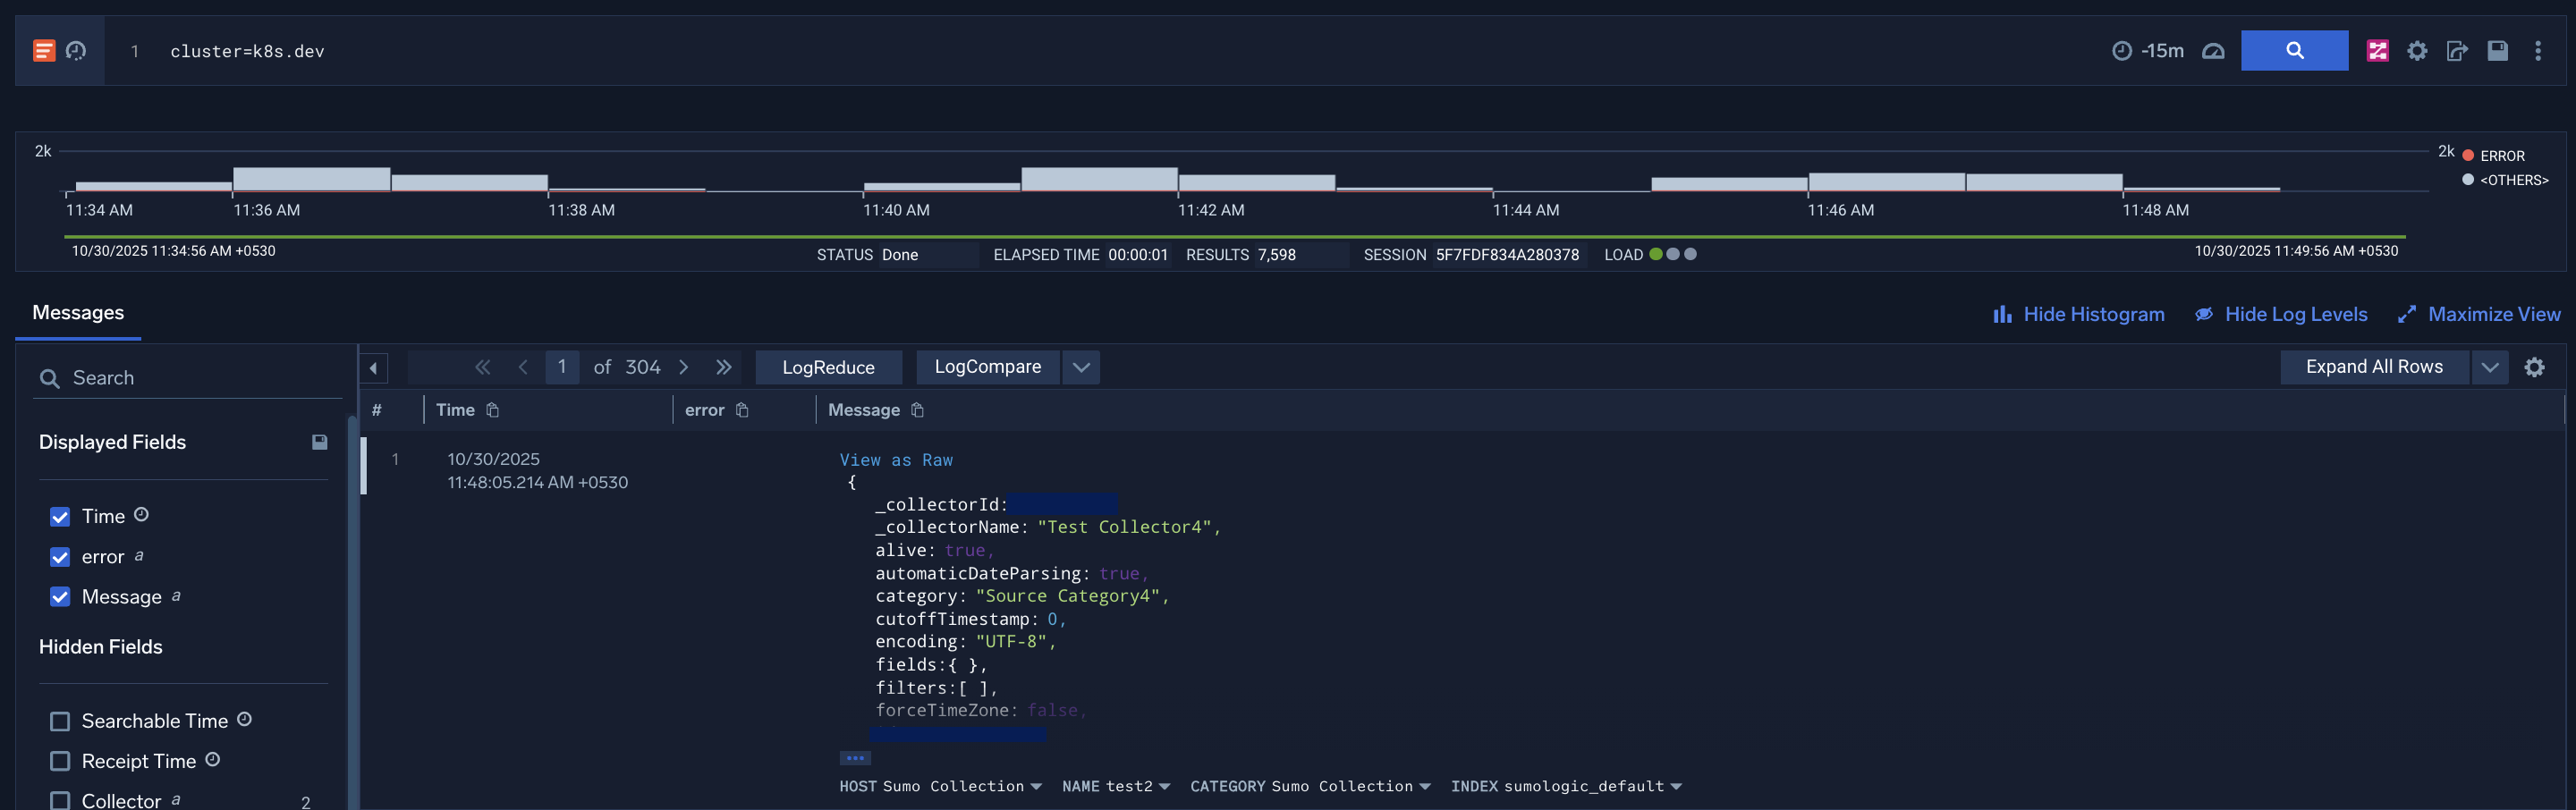Copy the Message column using clipboard icon
Image resolution: width=2576 pixels, height=810 pixels.
[917, 410]
